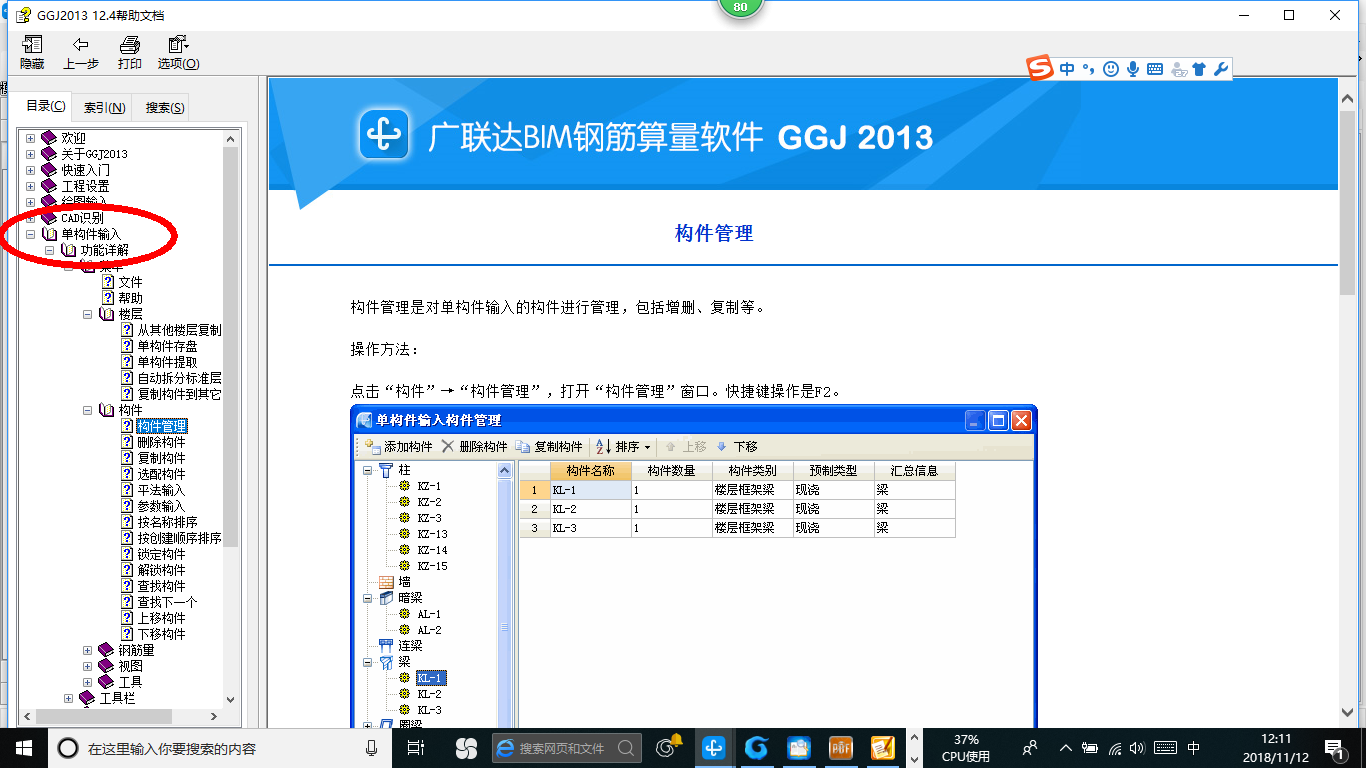Click the 隐藏 (Hide) toolbar icon
Screen dimensions: 1366x768
click(x=32, y=45)
